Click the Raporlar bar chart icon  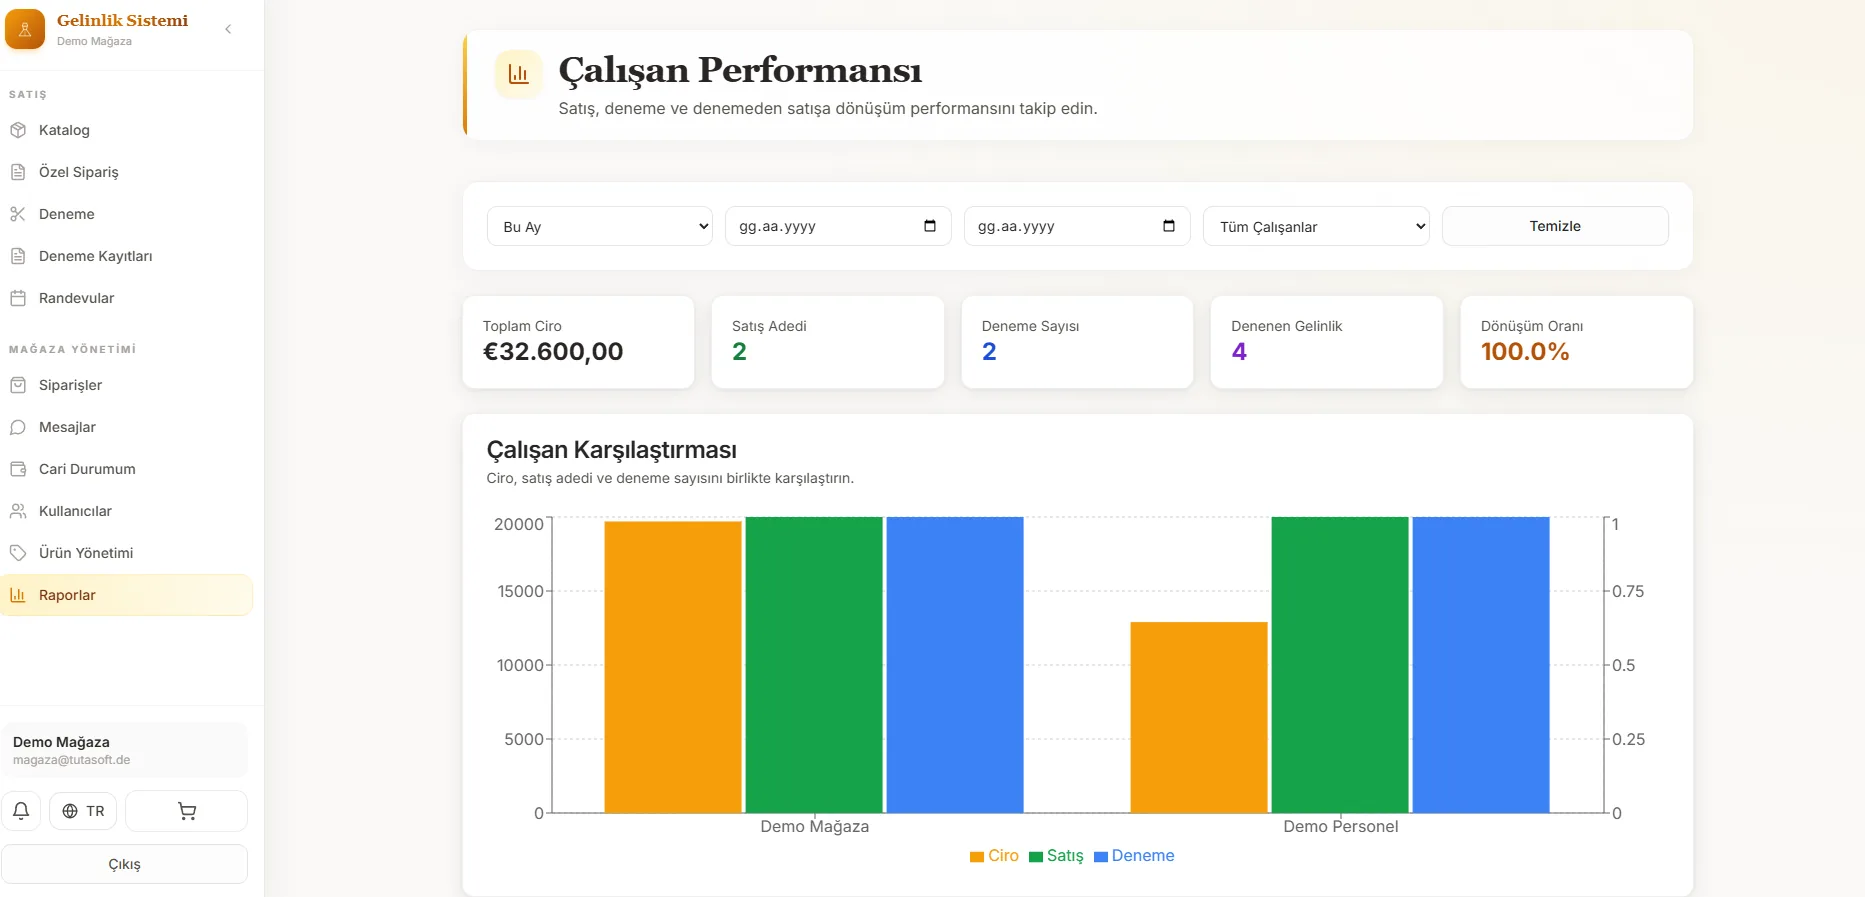tap(18, 595)
